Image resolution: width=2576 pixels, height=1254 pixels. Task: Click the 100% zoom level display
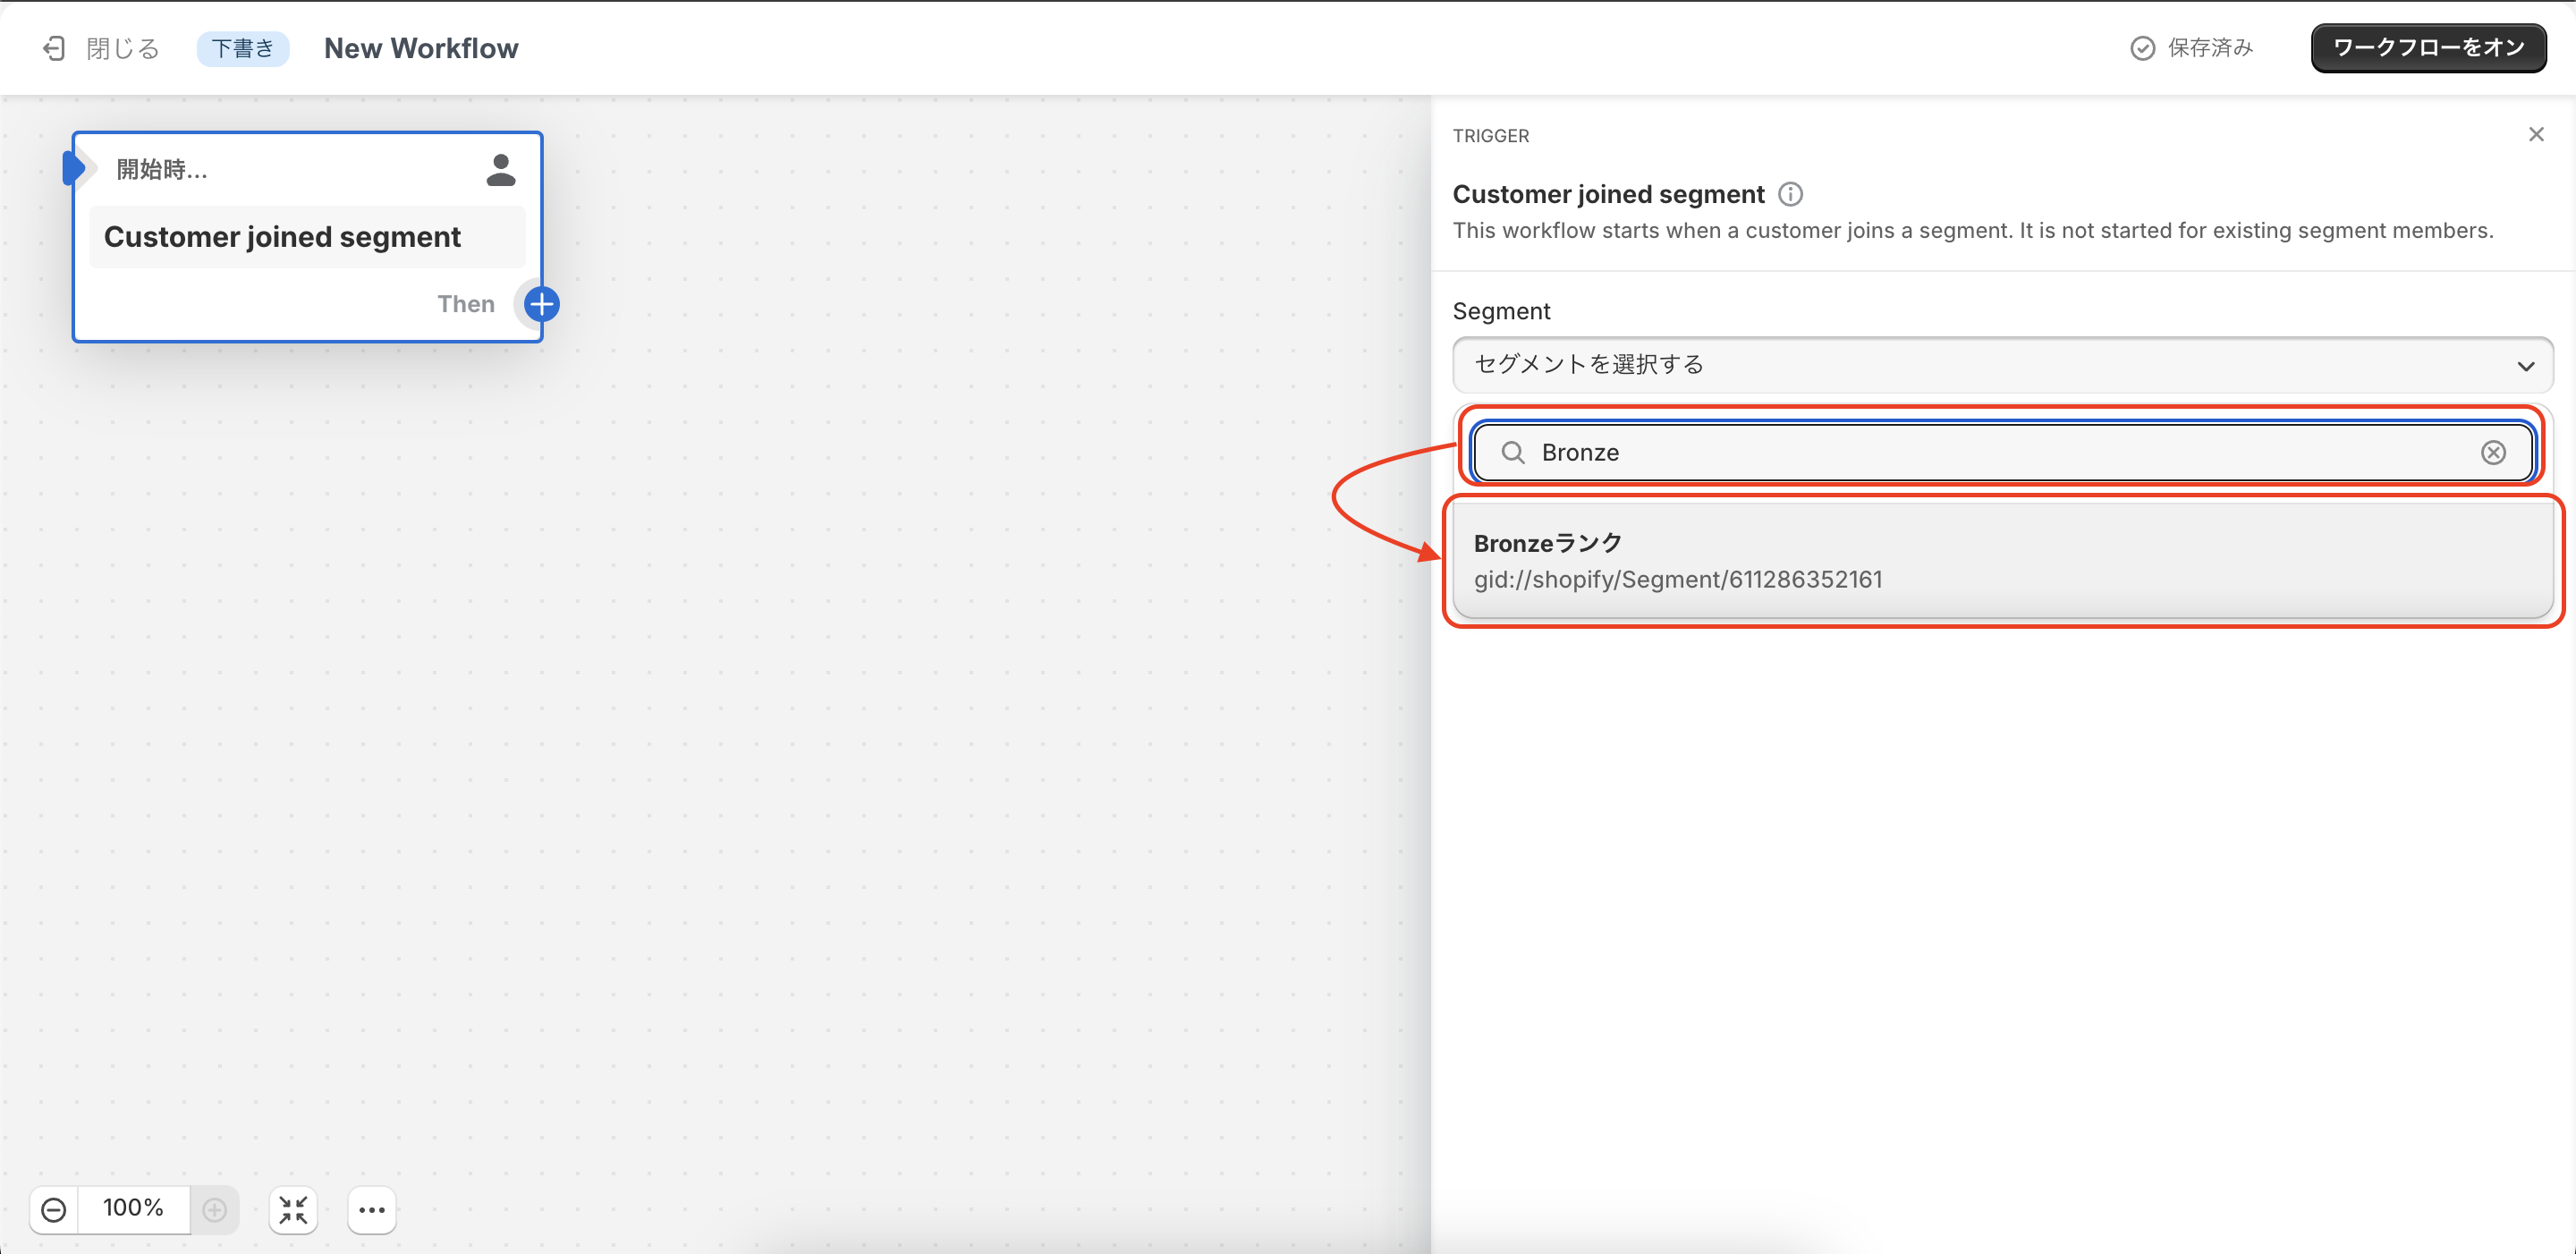point(133,1208)
